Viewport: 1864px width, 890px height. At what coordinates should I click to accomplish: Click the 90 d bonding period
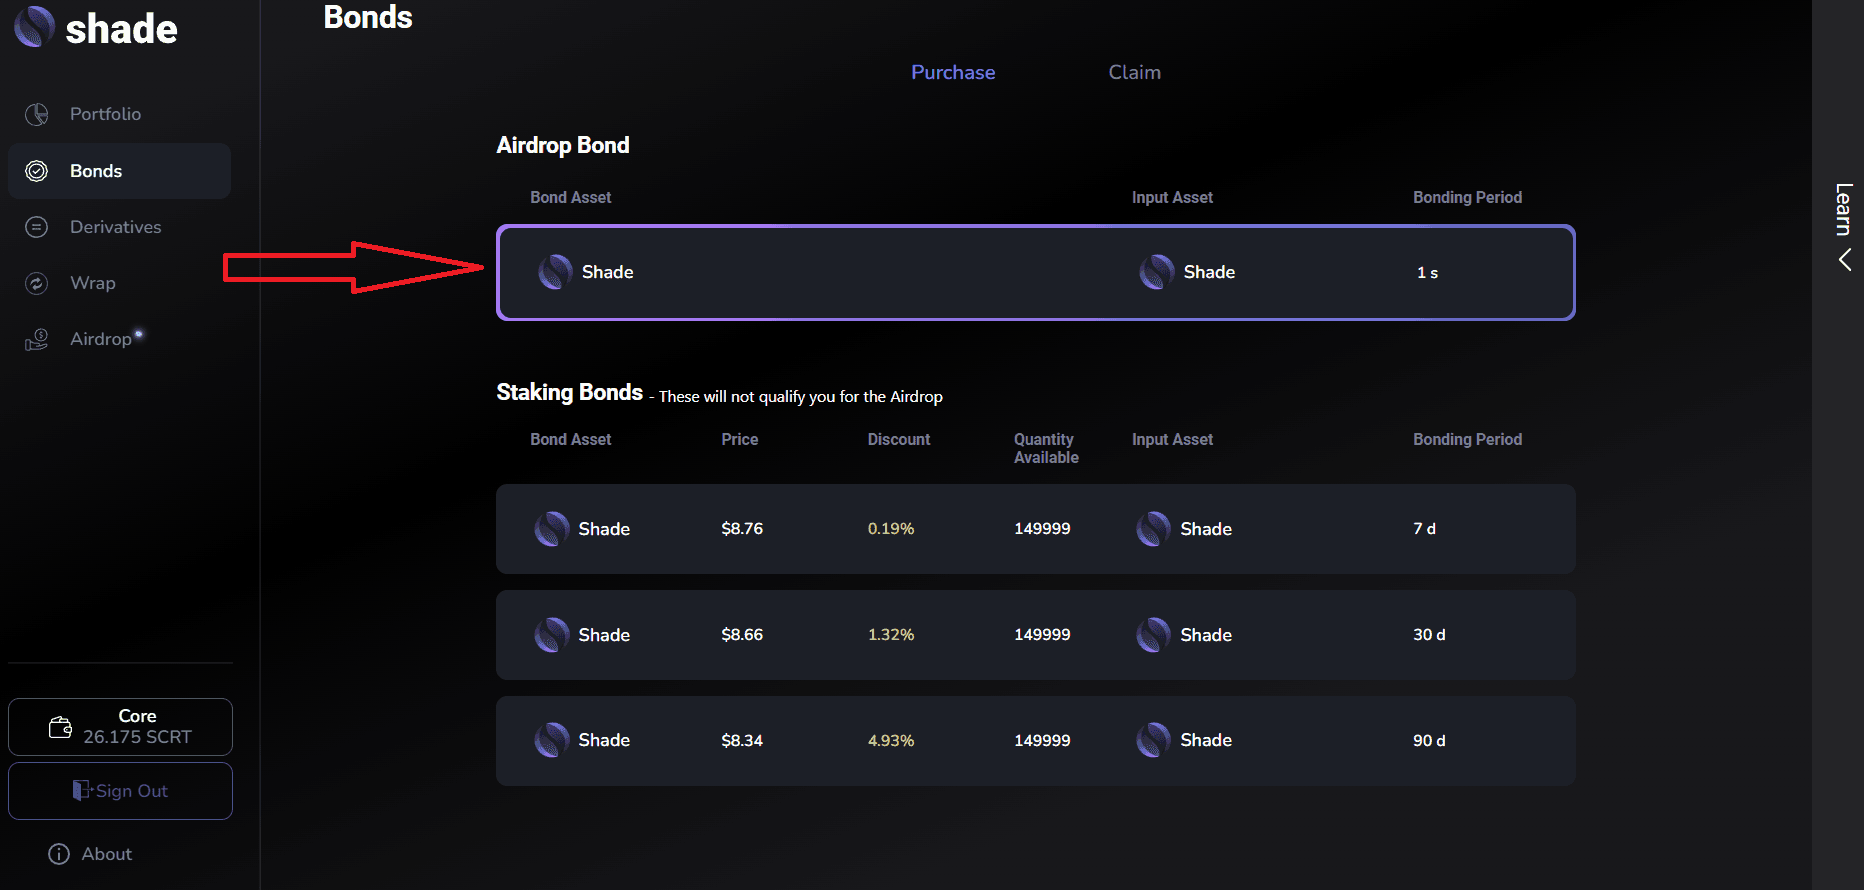click(1429, 741)
